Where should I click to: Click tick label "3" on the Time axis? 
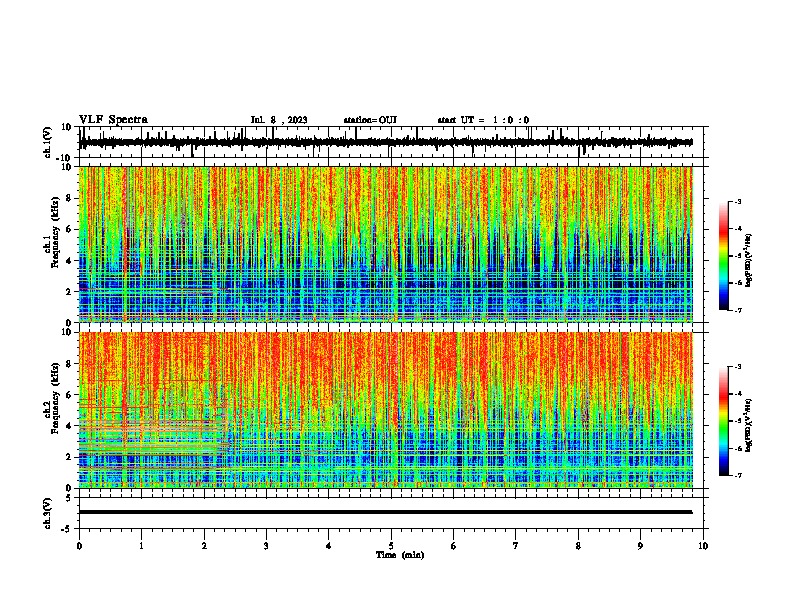(266, 546)
